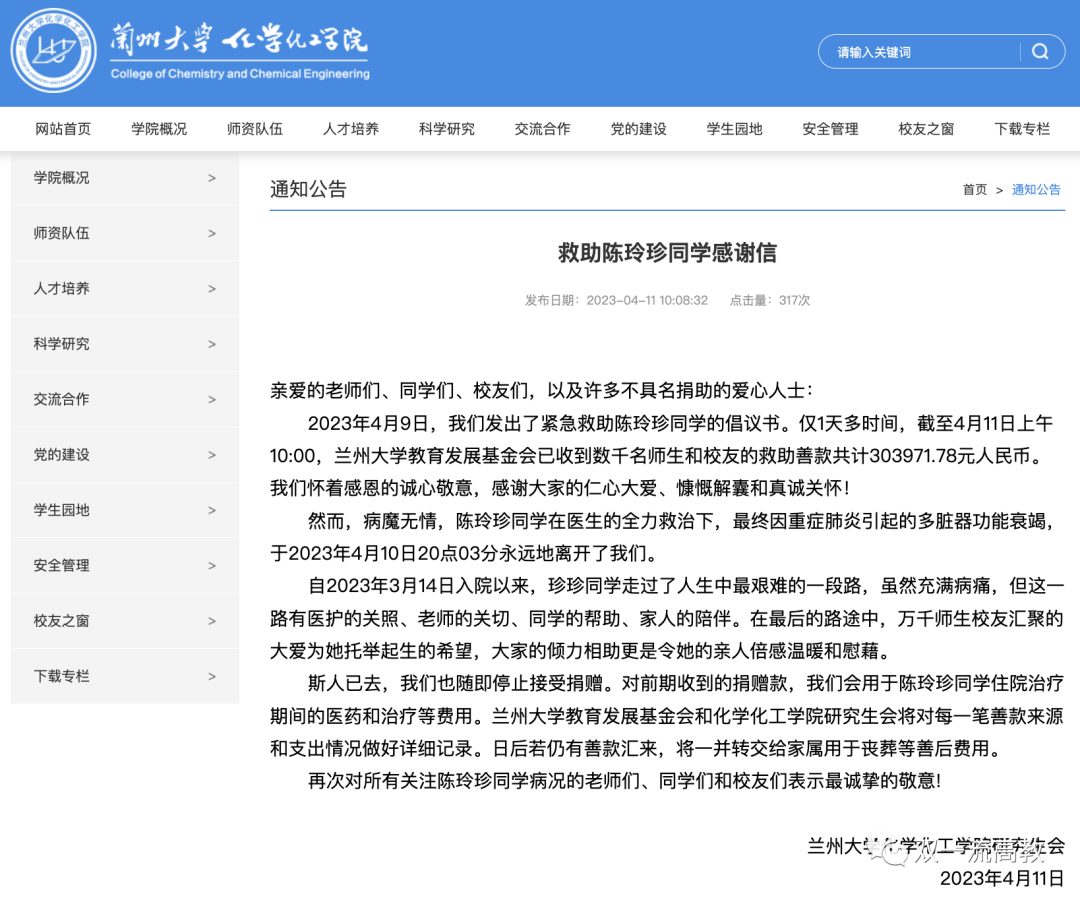Viewport: 1080px width, 898px height.
Task: Click the Lanzhou University college logo emblem
Action: coord(54,50)
